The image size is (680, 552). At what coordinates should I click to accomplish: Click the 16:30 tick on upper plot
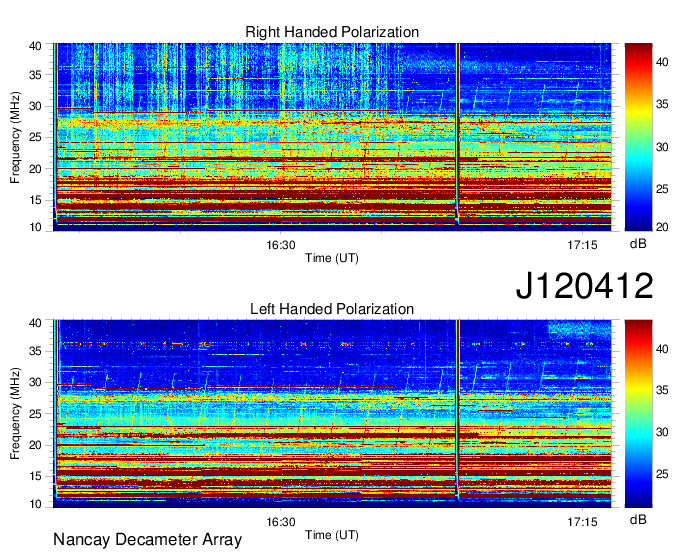tap(281, 245)
